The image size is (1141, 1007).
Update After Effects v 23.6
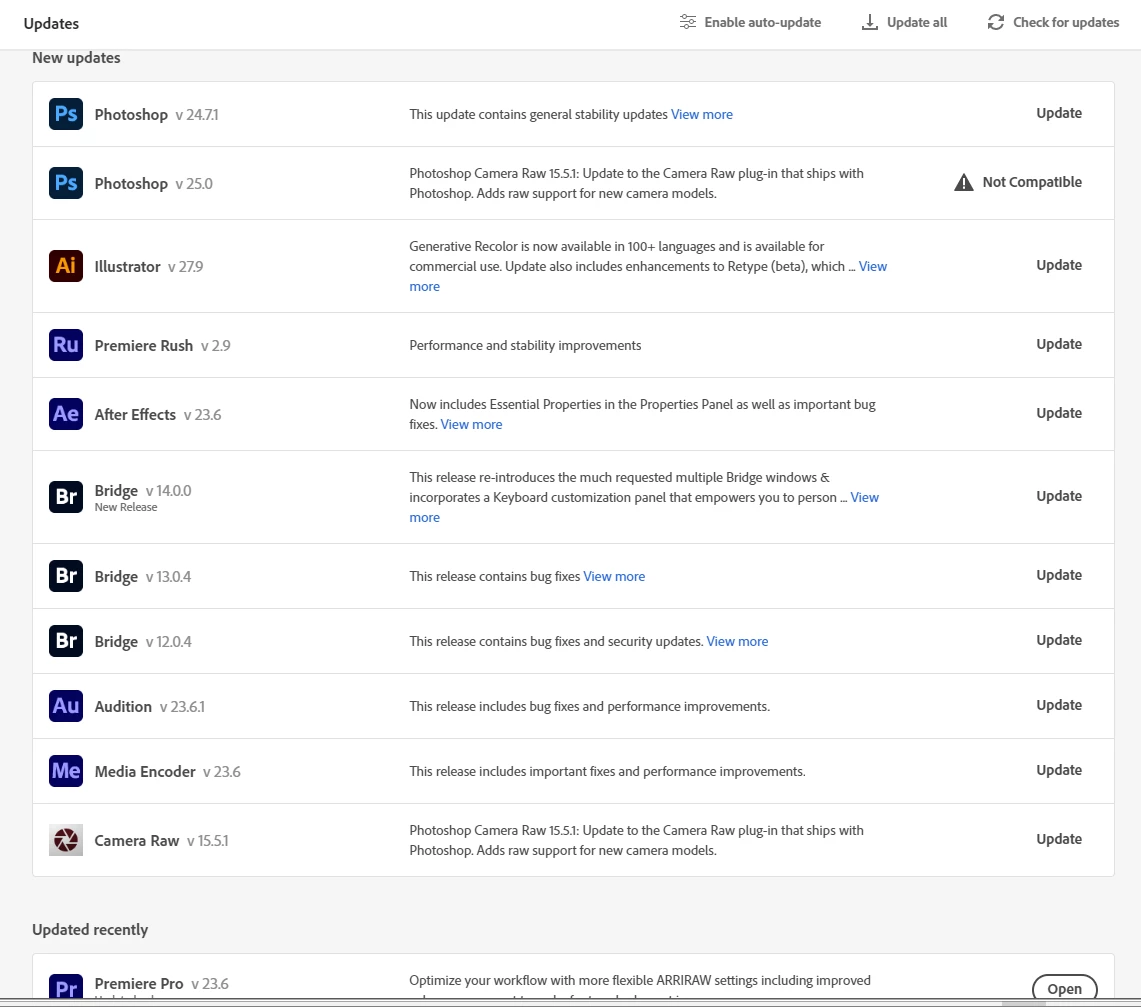1059,413
